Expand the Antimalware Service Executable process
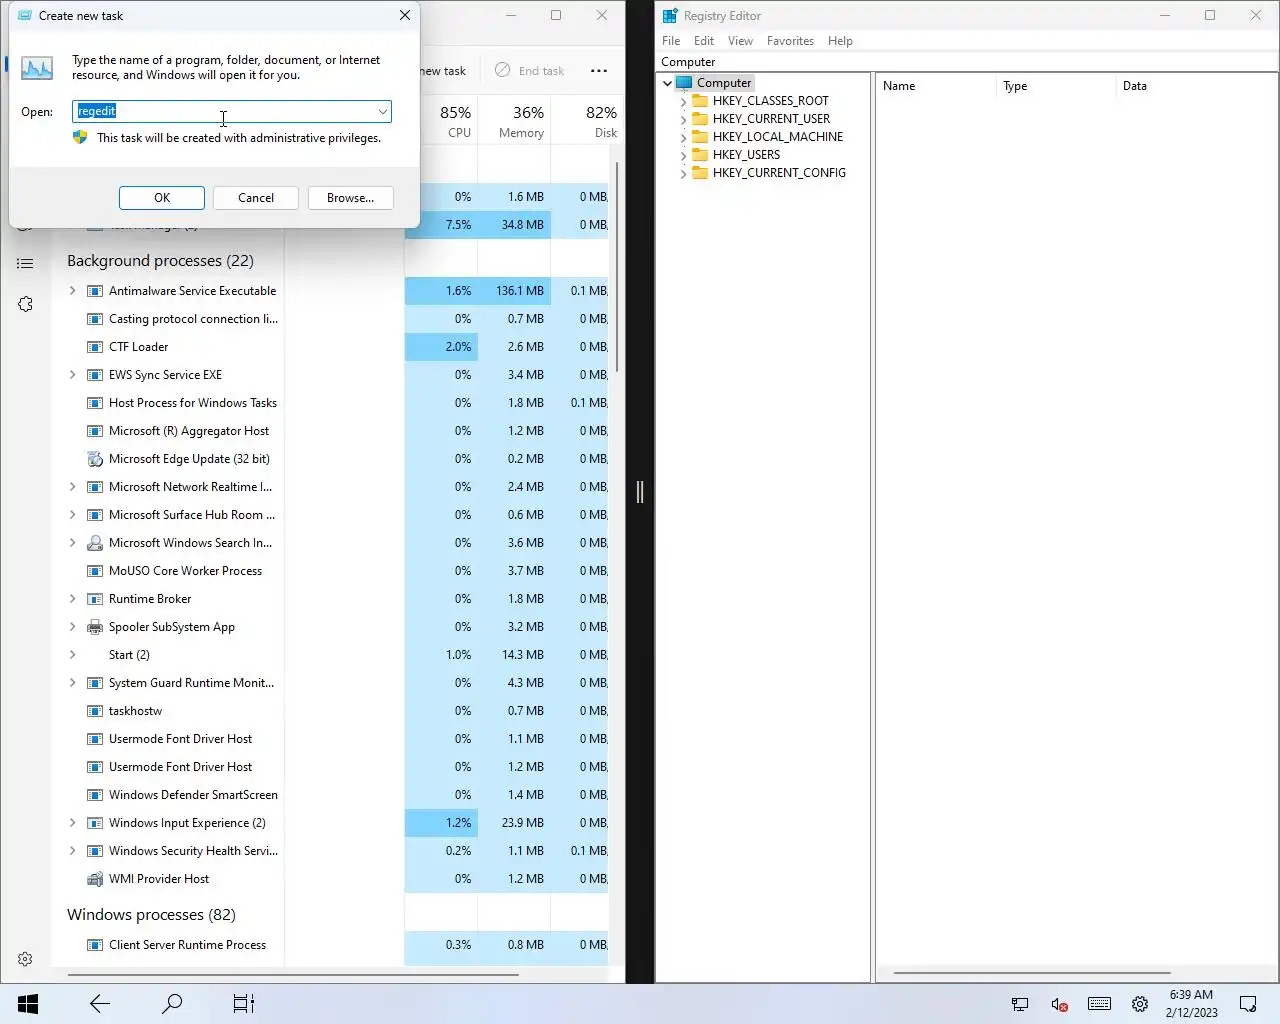The width and height of the screenshot is (1280, 1024). click(72, 291)
